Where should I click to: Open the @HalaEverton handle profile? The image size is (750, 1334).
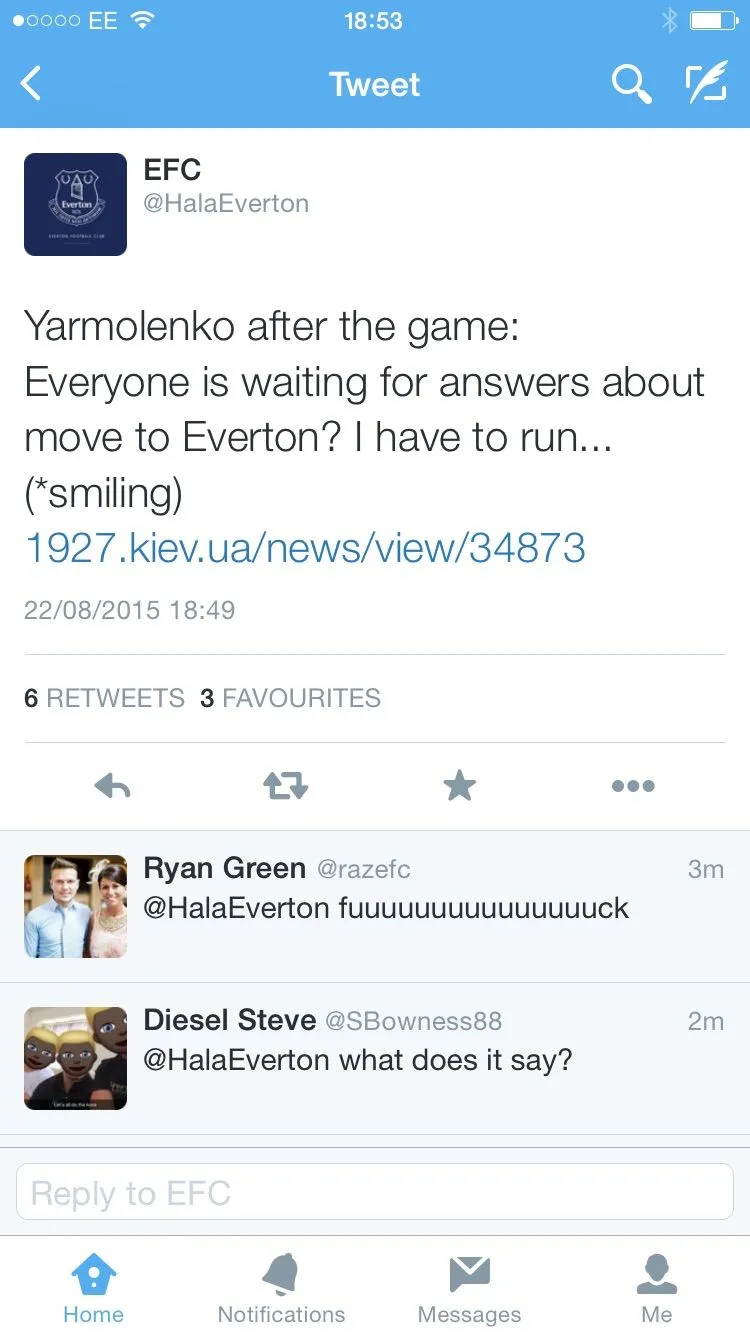(226, 204)
